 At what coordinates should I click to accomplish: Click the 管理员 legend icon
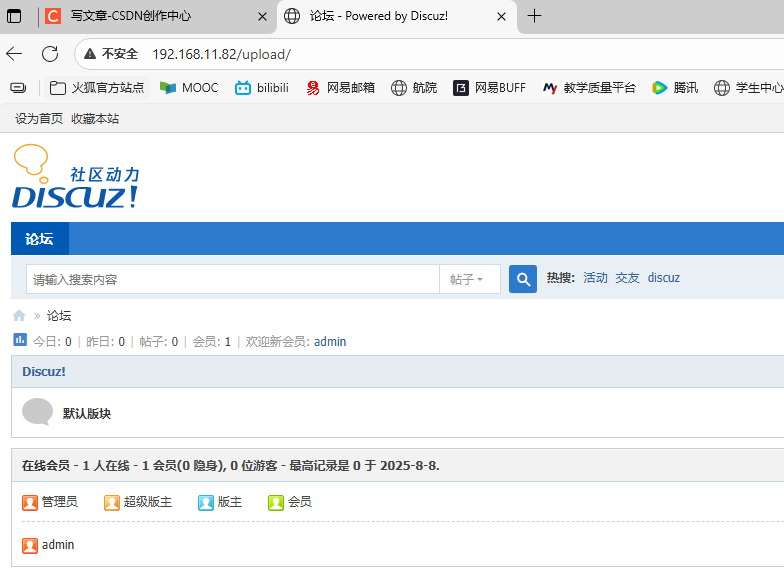30,502
